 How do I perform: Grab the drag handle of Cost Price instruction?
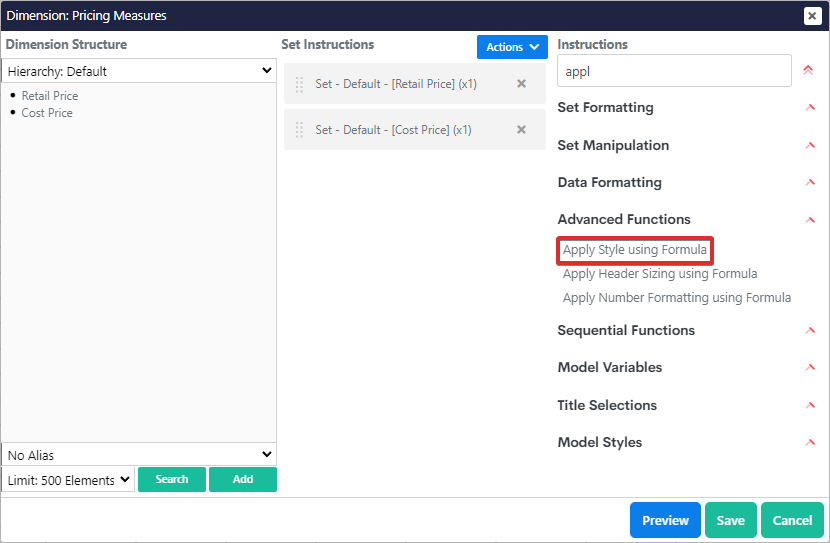pos(299,130)
